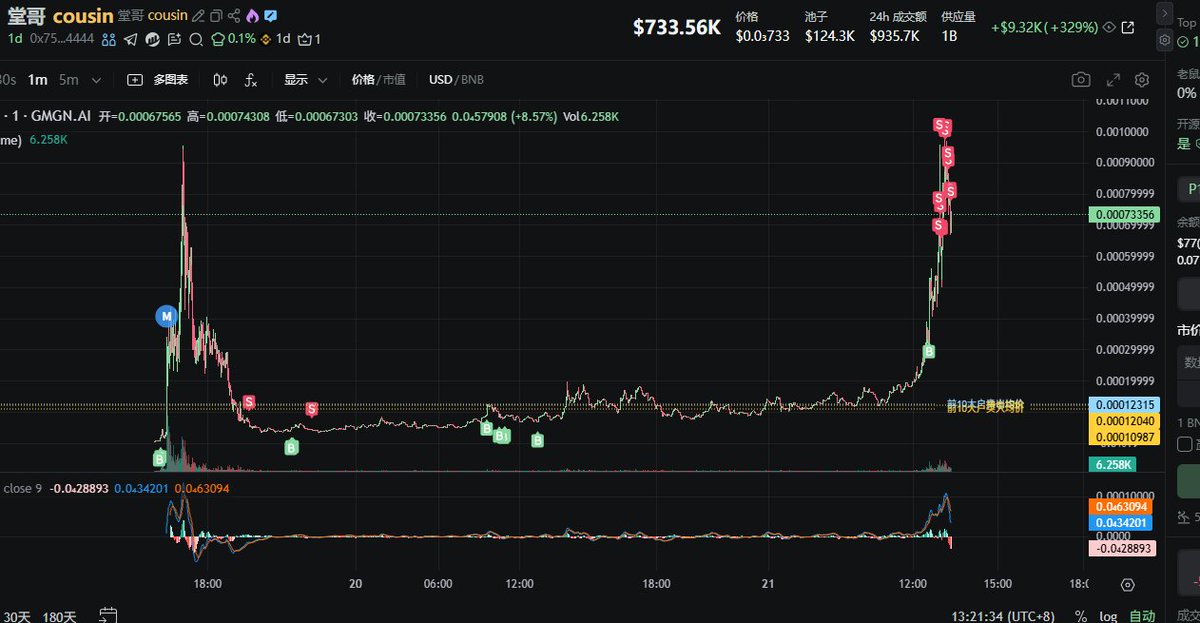Open the fx indicators menu
Screen dimensions: 1200x623
coord(251,79)
